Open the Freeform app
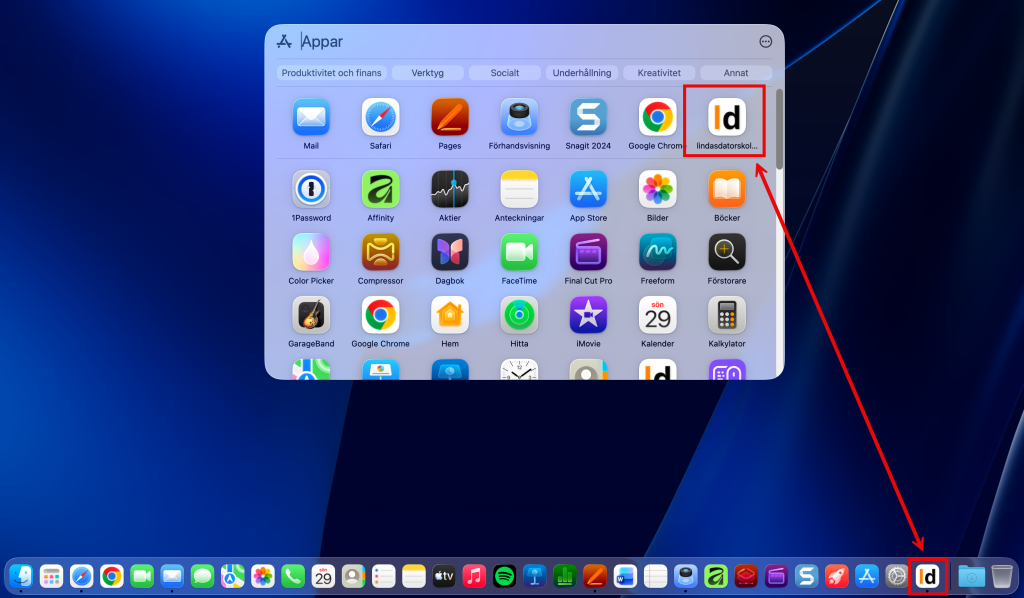 point(657,252)
